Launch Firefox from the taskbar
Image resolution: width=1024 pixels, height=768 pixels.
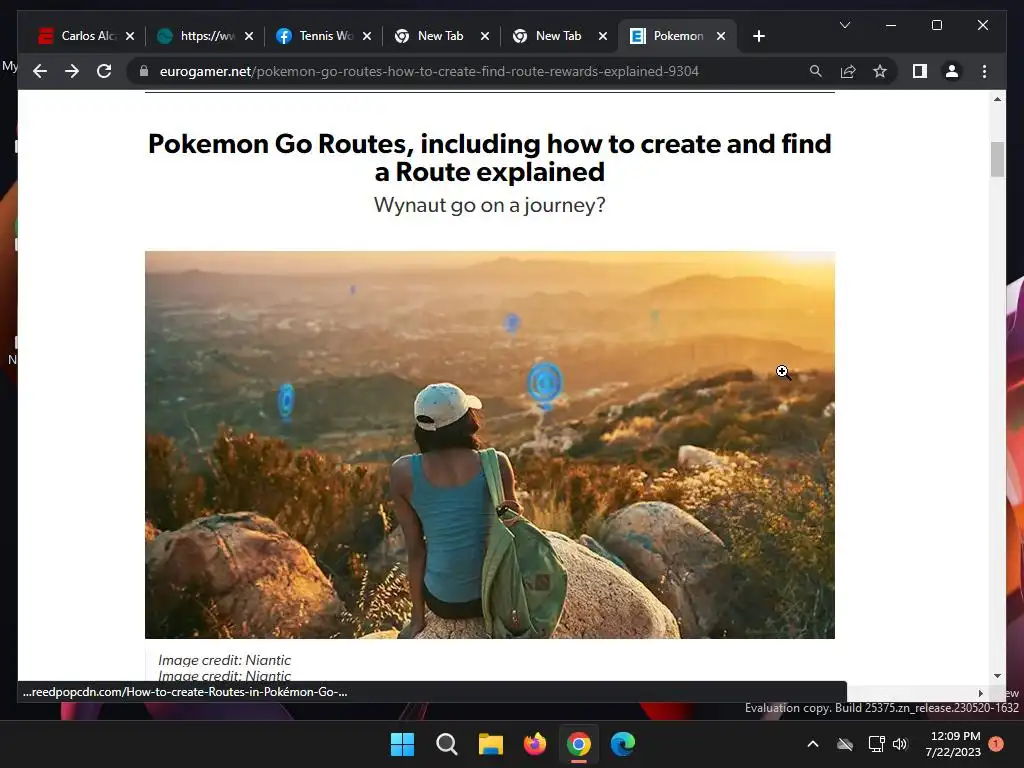pyautogui.click(x=535, y=744)
